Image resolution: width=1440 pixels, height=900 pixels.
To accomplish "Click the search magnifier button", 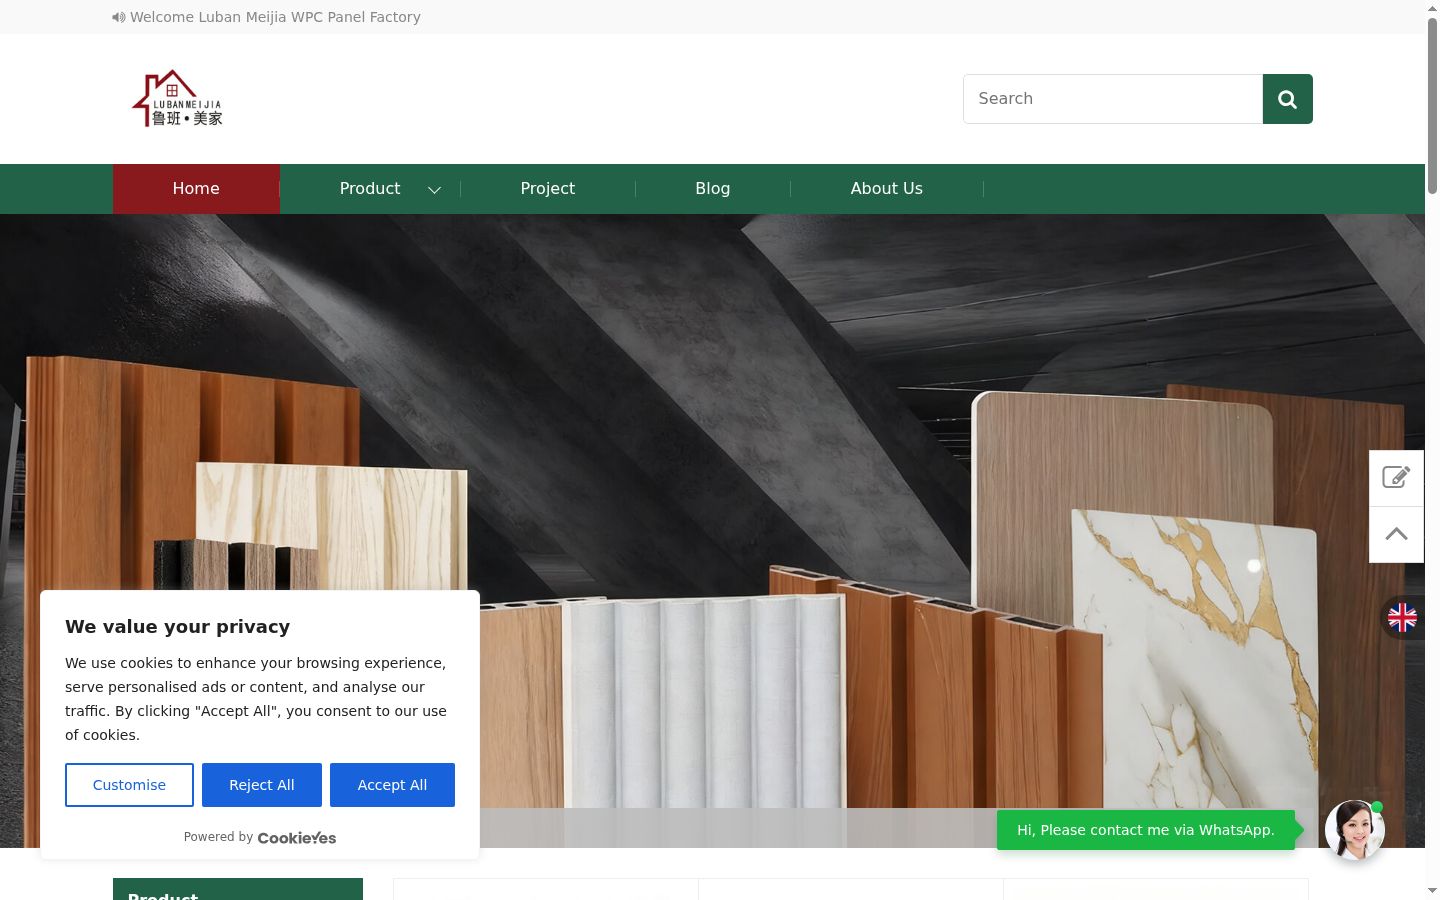I will tap(1288, 99).
